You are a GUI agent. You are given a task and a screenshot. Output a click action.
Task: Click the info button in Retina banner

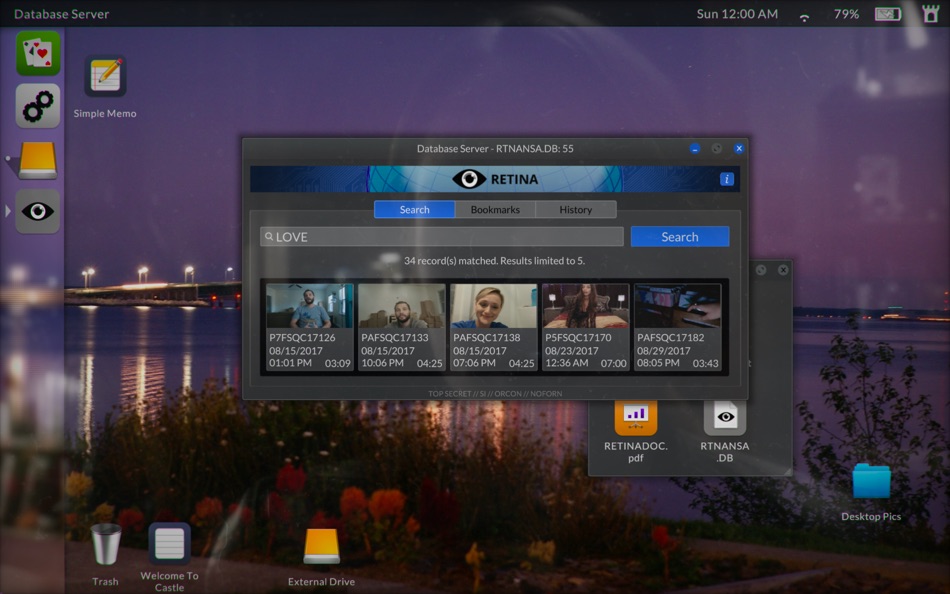[726, 179]
